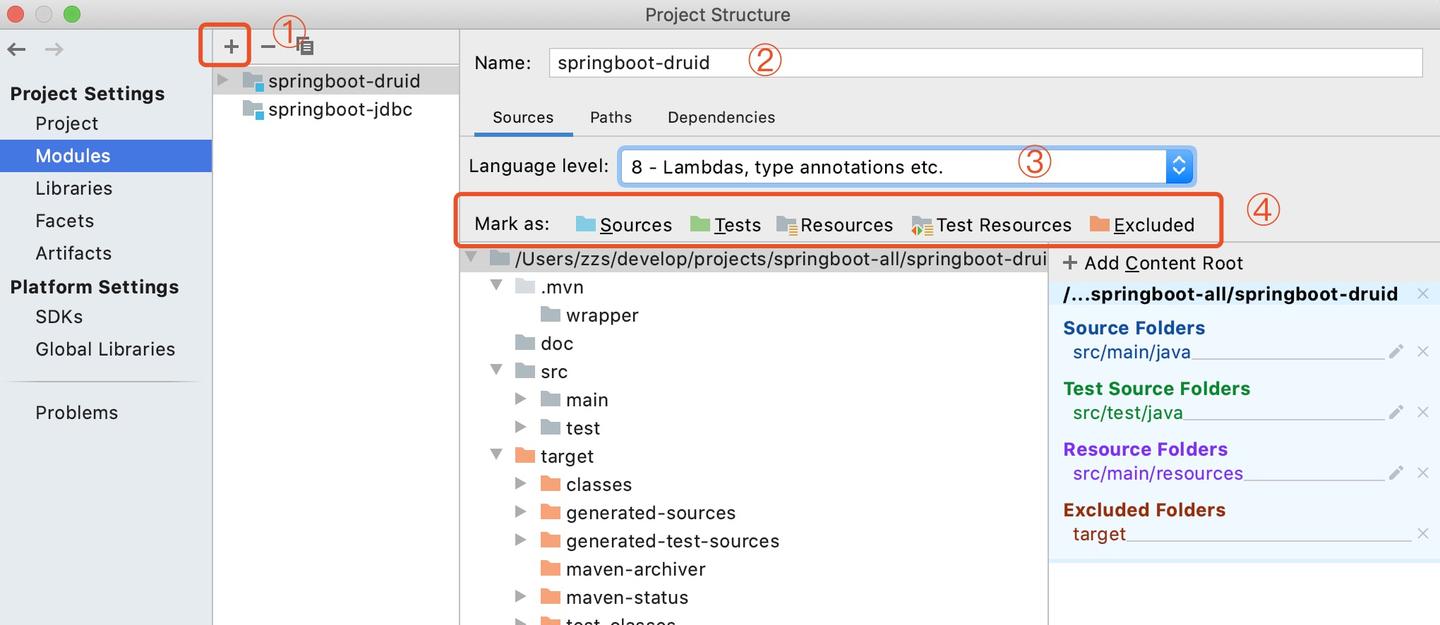
Task: Click the add module plus icon
Action: [231, 46]
